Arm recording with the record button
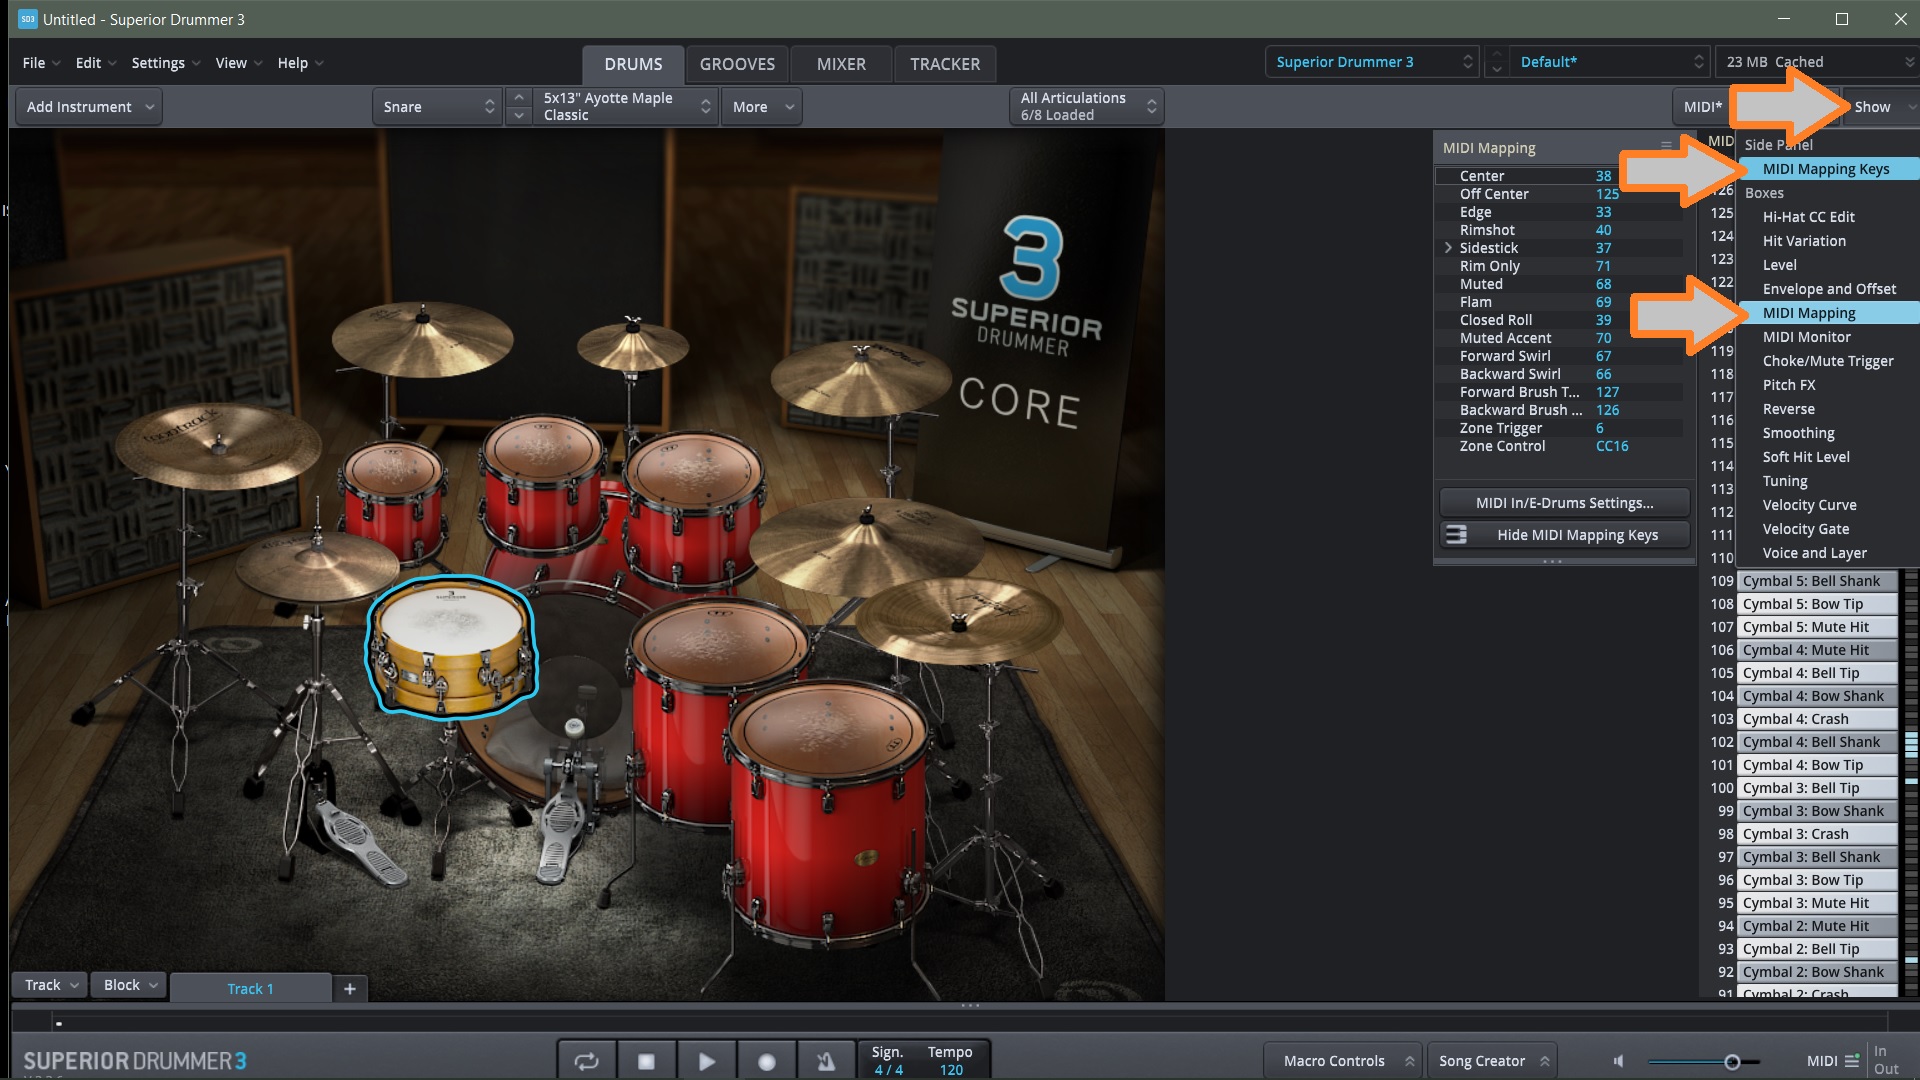1920x1080 pixels. (x=766, y=1061)
